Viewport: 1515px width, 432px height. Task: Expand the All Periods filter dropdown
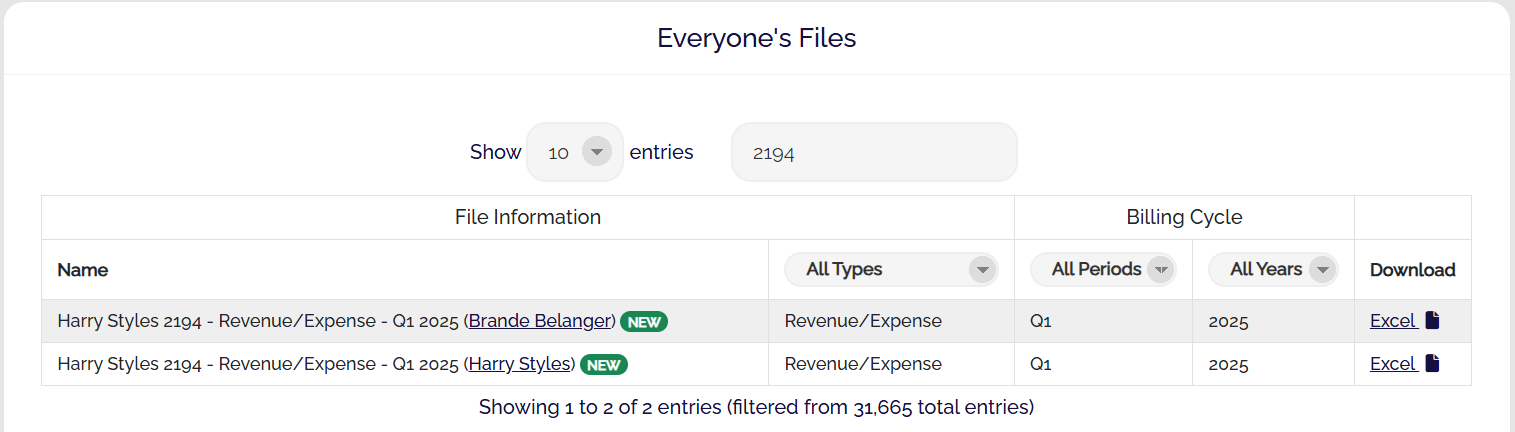1102,269
